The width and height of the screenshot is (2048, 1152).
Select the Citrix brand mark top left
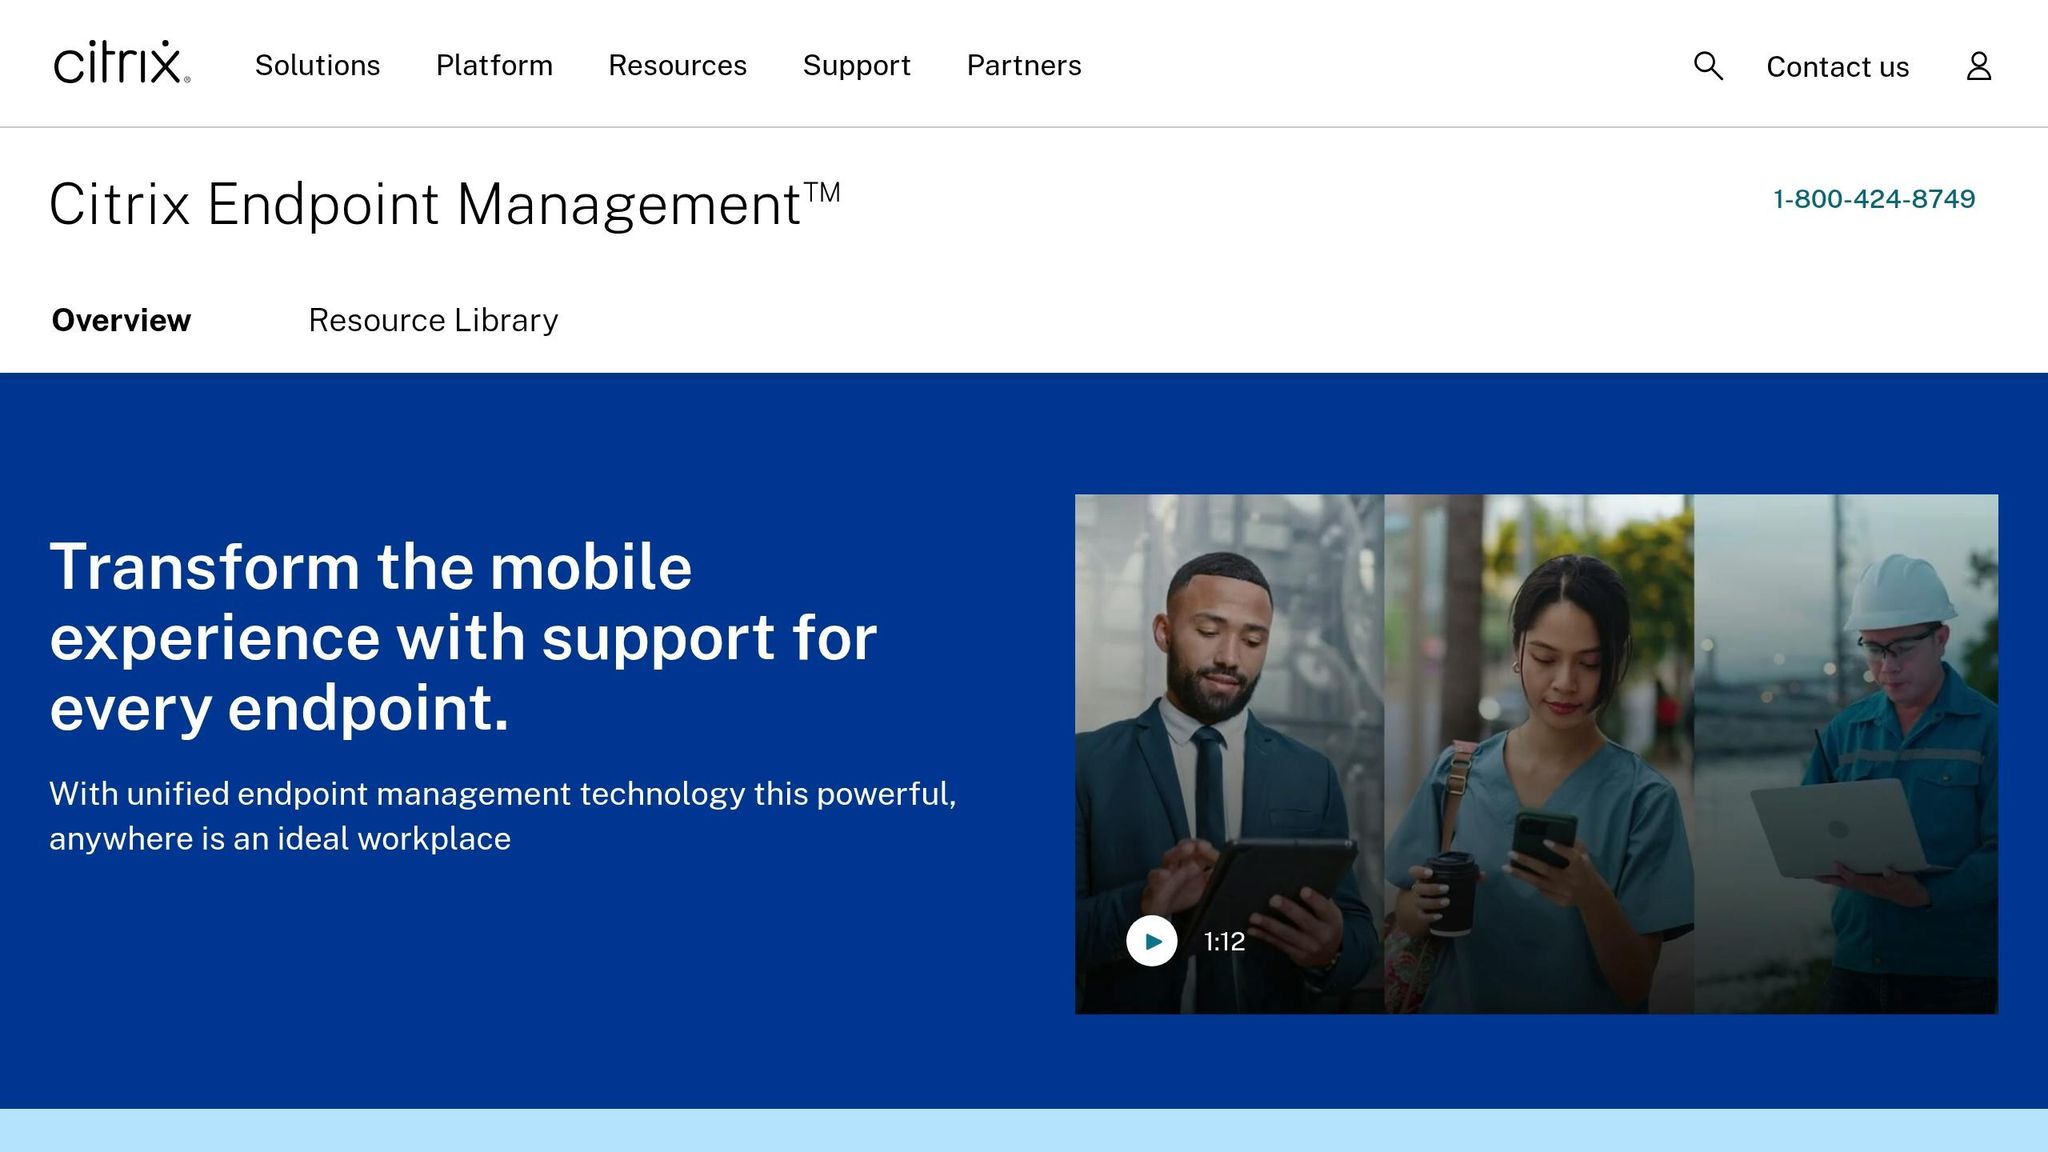coord(119,62)
